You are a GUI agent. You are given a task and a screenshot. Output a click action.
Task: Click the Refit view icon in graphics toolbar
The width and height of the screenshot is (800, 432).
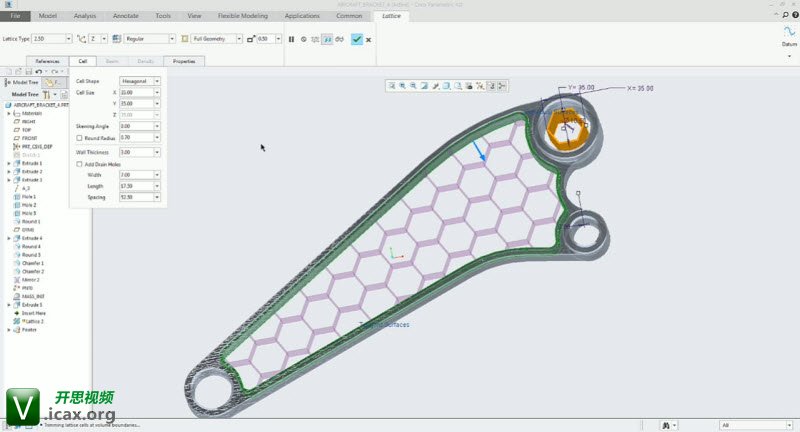(391, 86)
